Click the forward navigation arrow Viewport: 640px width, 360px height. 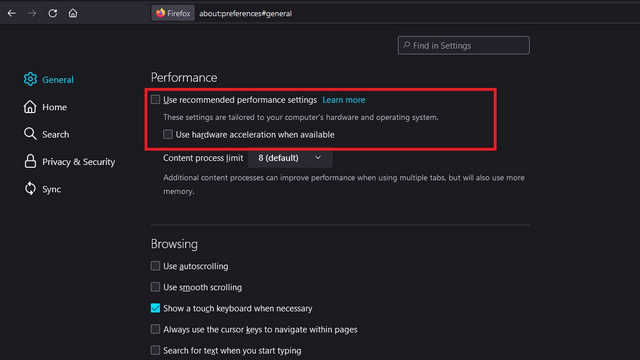point(32,13)
